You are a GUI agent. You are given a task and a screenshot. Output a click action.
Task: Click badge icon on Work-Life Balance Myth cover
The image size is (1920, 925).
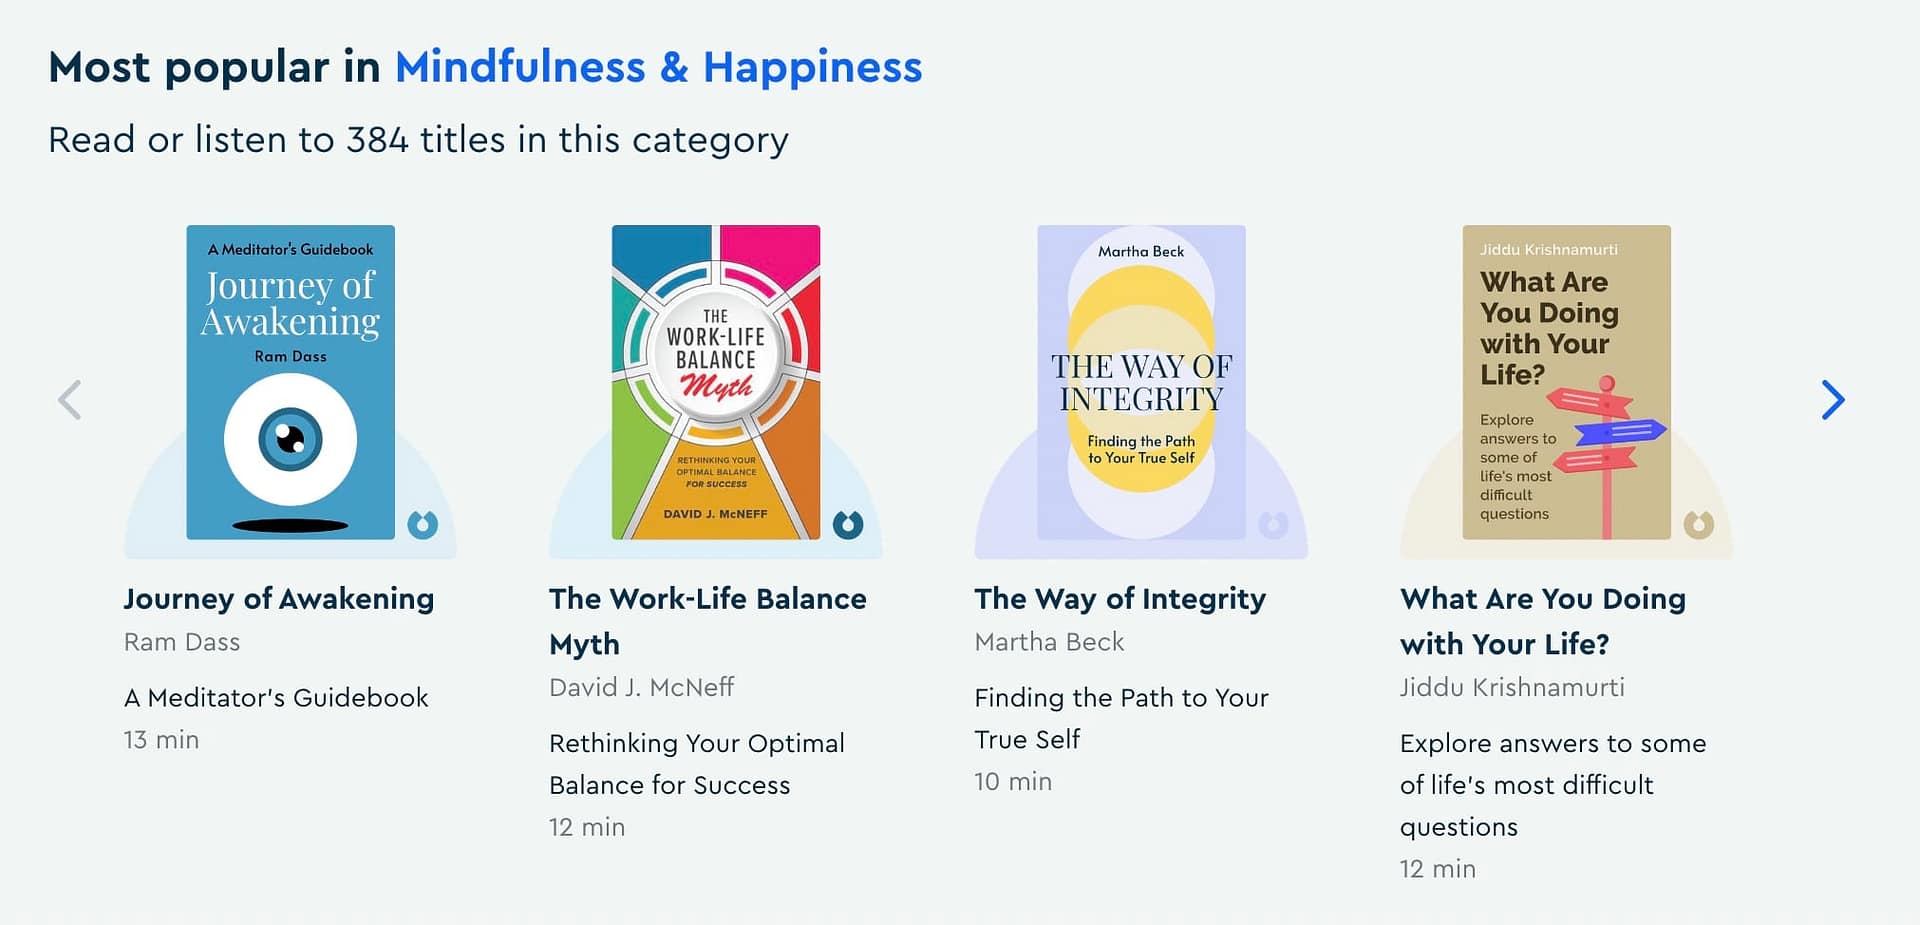click(848, 524)
